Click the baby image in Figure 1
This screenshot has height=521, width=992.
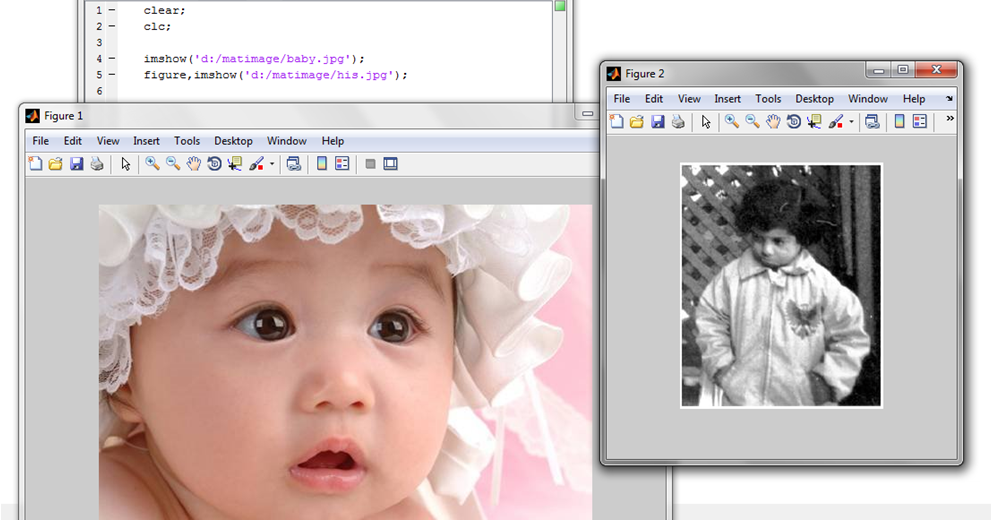tap(345, 362)
